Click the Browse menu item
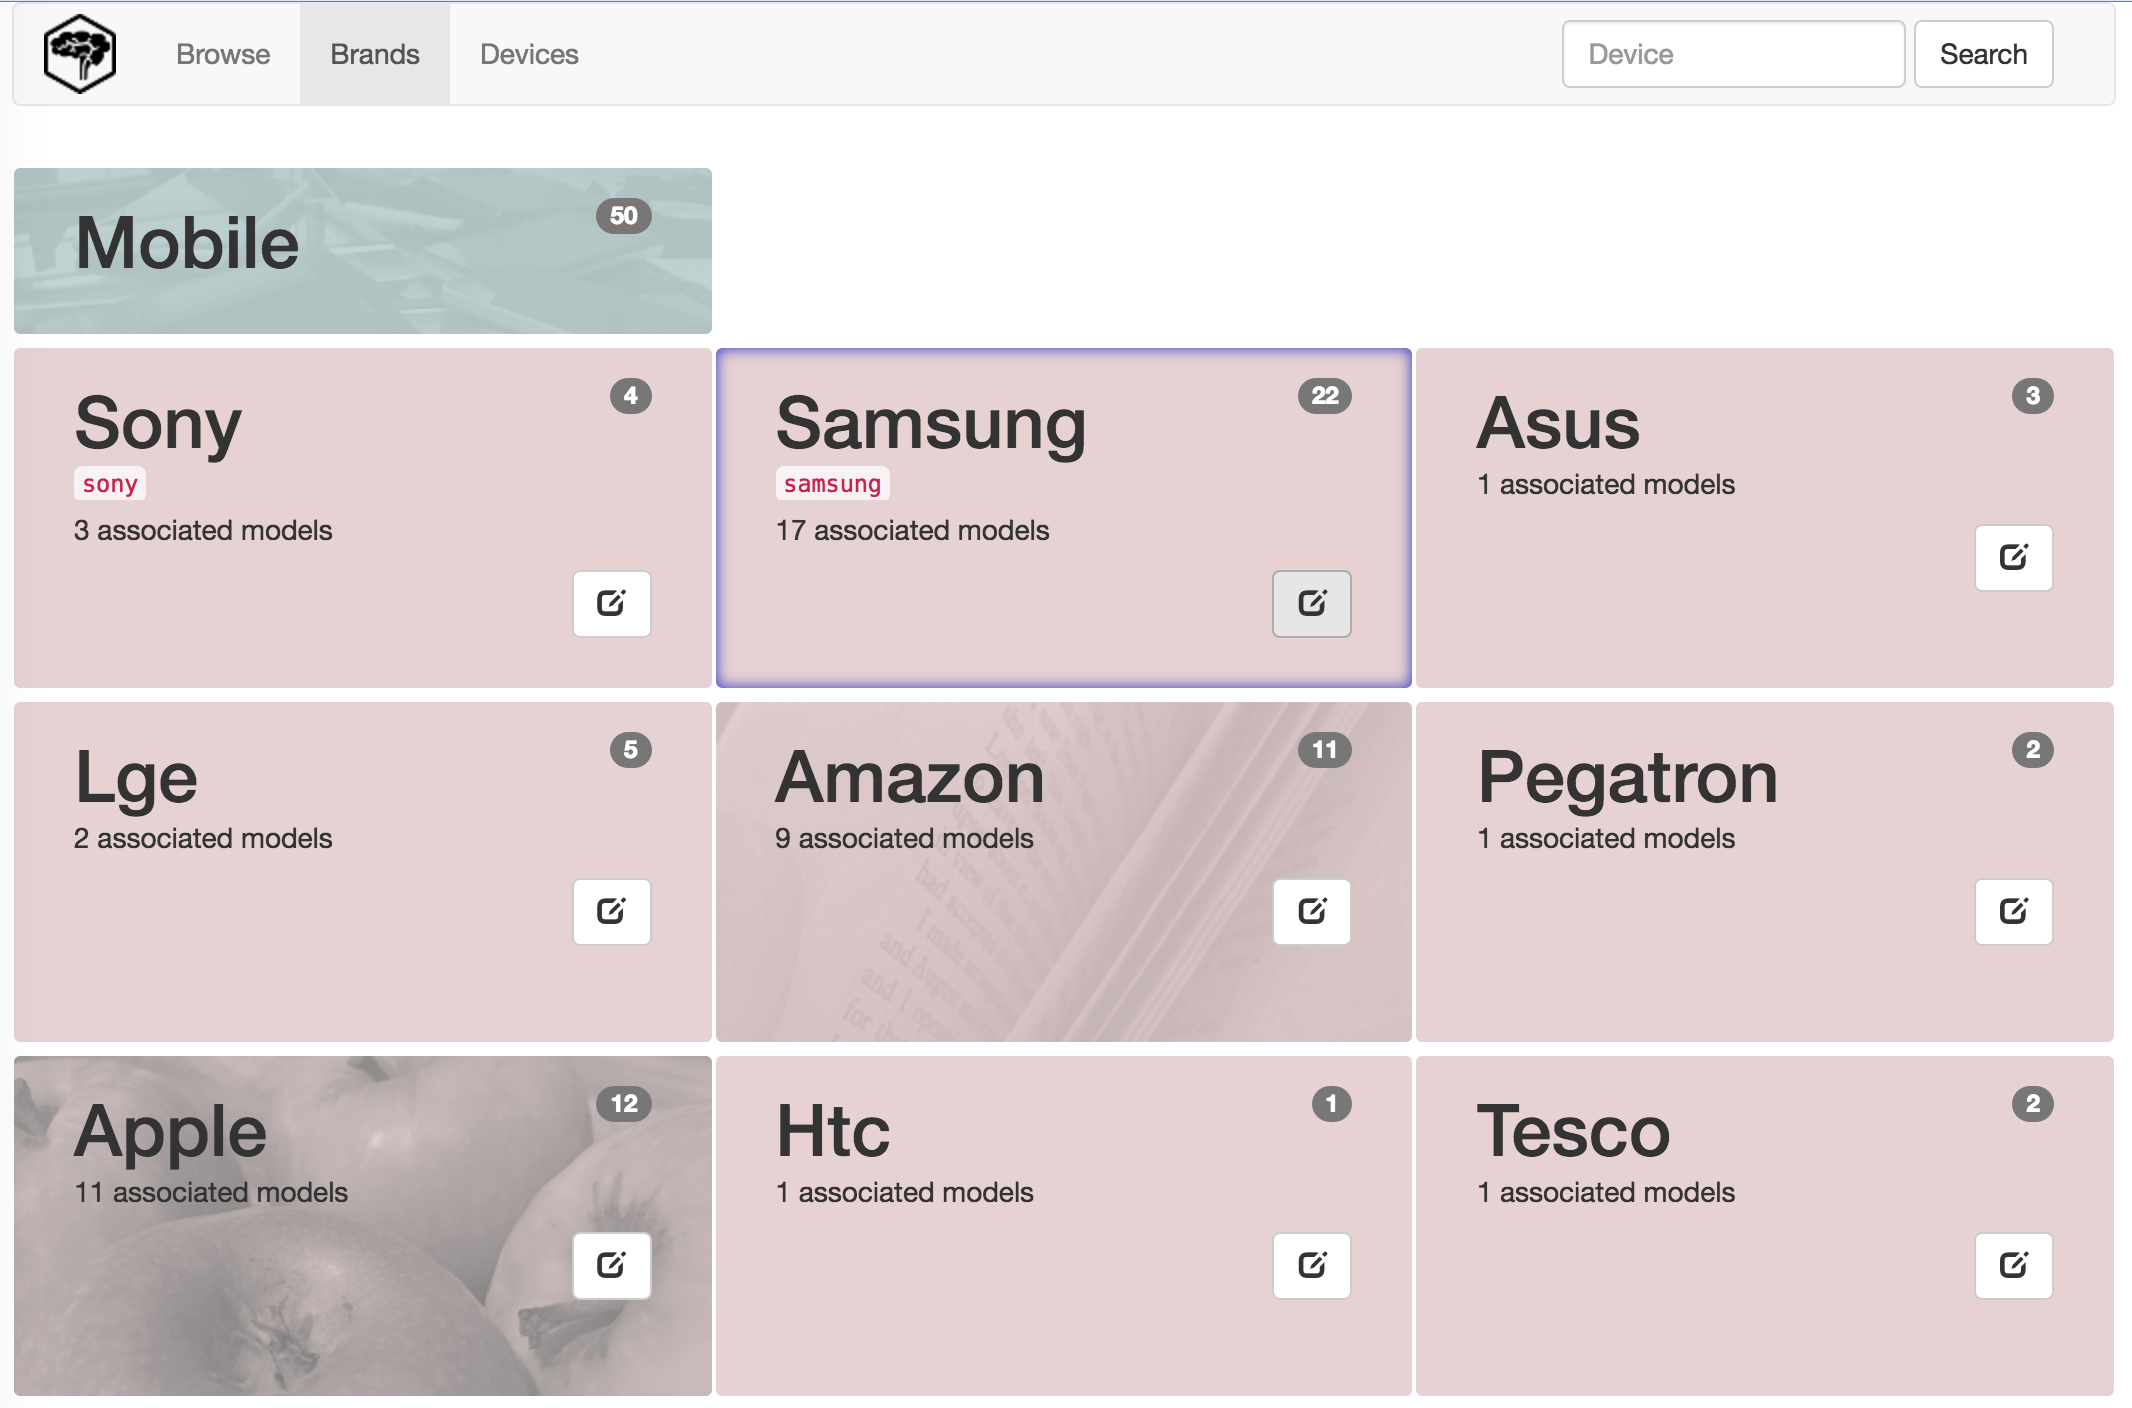The image size is (2132, 1408). [x=223, y=53]
